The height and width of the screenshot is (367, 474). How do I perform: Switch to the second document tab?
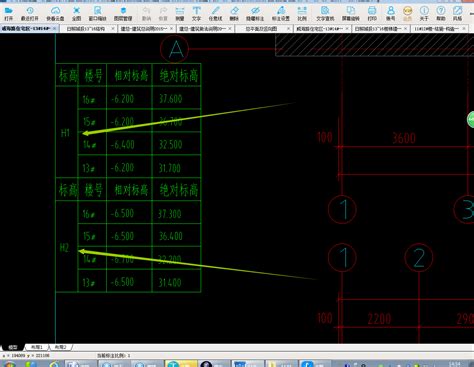tap(86, 29)
